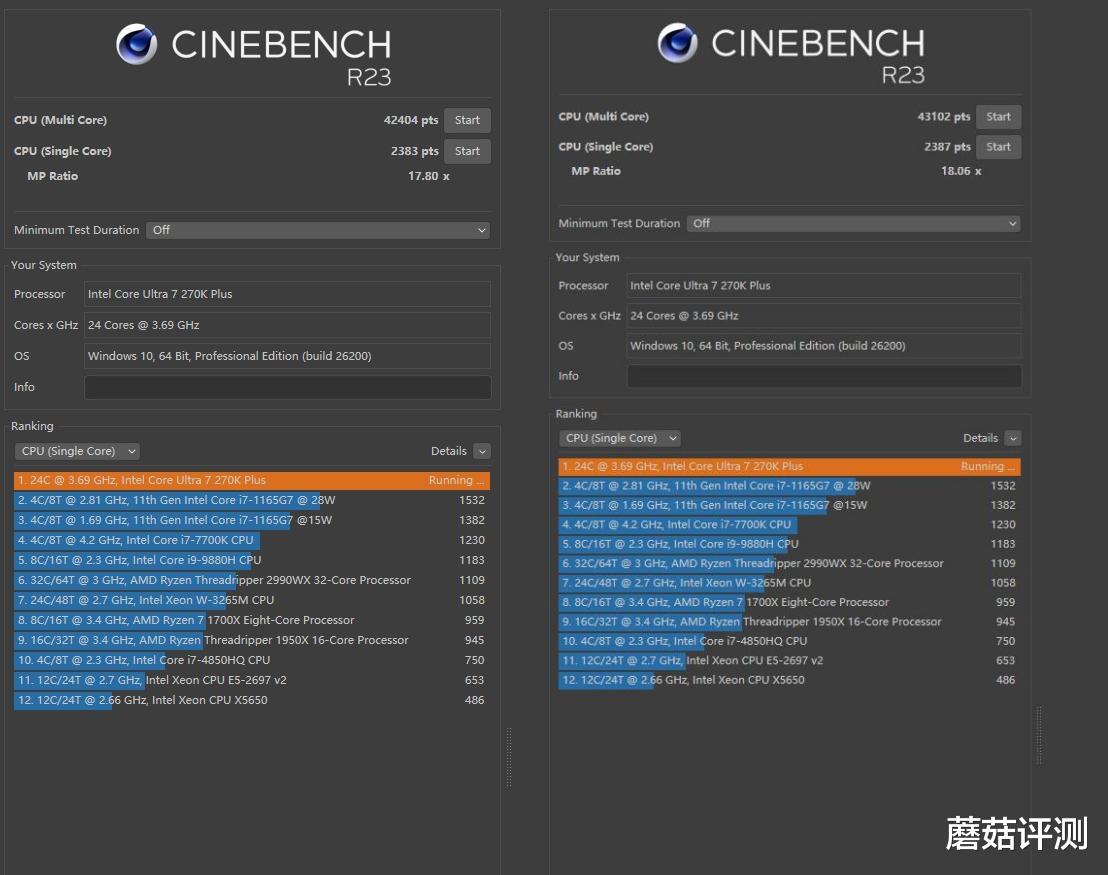1108x875 pixels.
Task: Select rank 4 Core i7-7700K row, right window
Action: (789, 525)
